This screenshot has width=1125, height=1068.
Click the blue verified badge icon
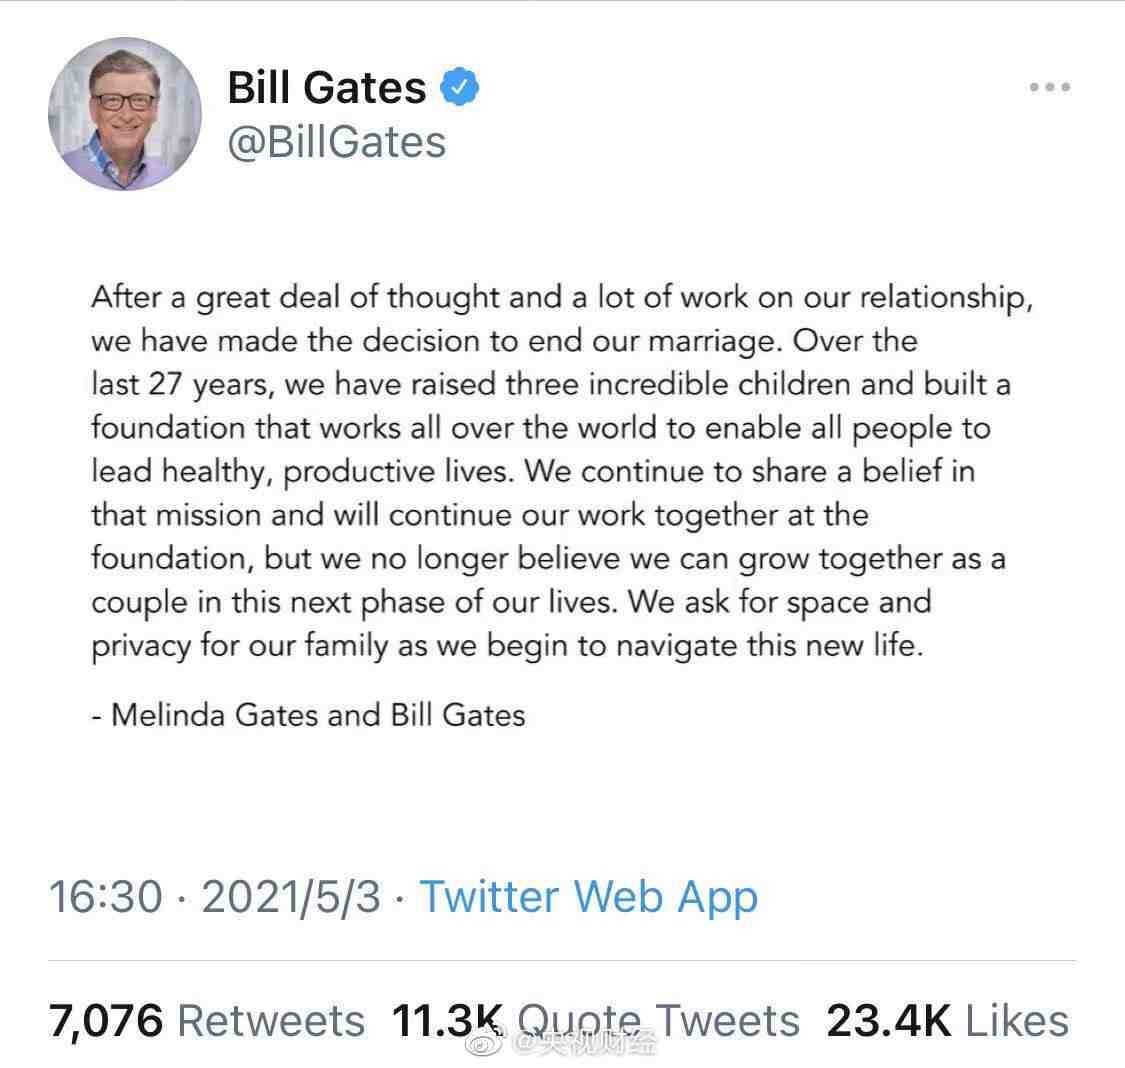pos(460,88)
